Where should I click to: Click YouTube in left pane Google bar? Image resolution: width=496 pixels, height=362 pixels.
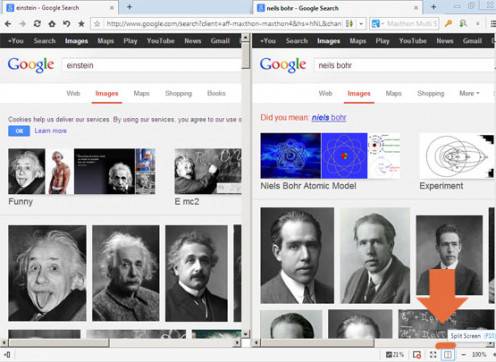[x=161, y=41]
